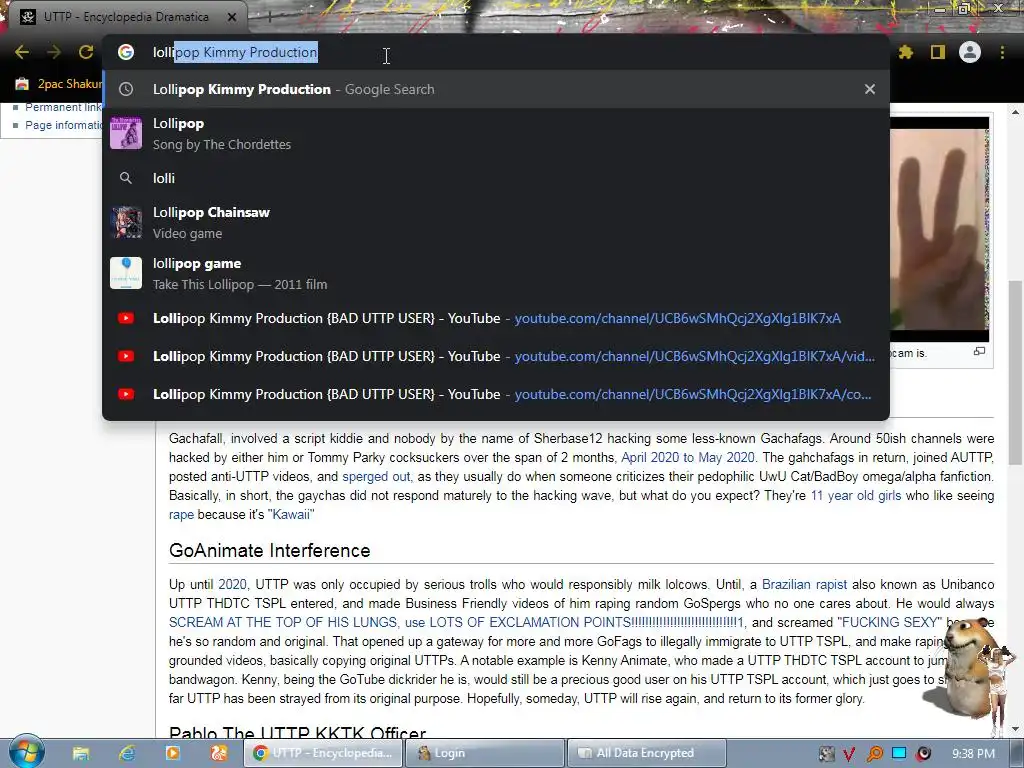Click the 'GoAnimate Interference' heading
This screenshot has height=768, width=1024.
click(x=270, y=551)
